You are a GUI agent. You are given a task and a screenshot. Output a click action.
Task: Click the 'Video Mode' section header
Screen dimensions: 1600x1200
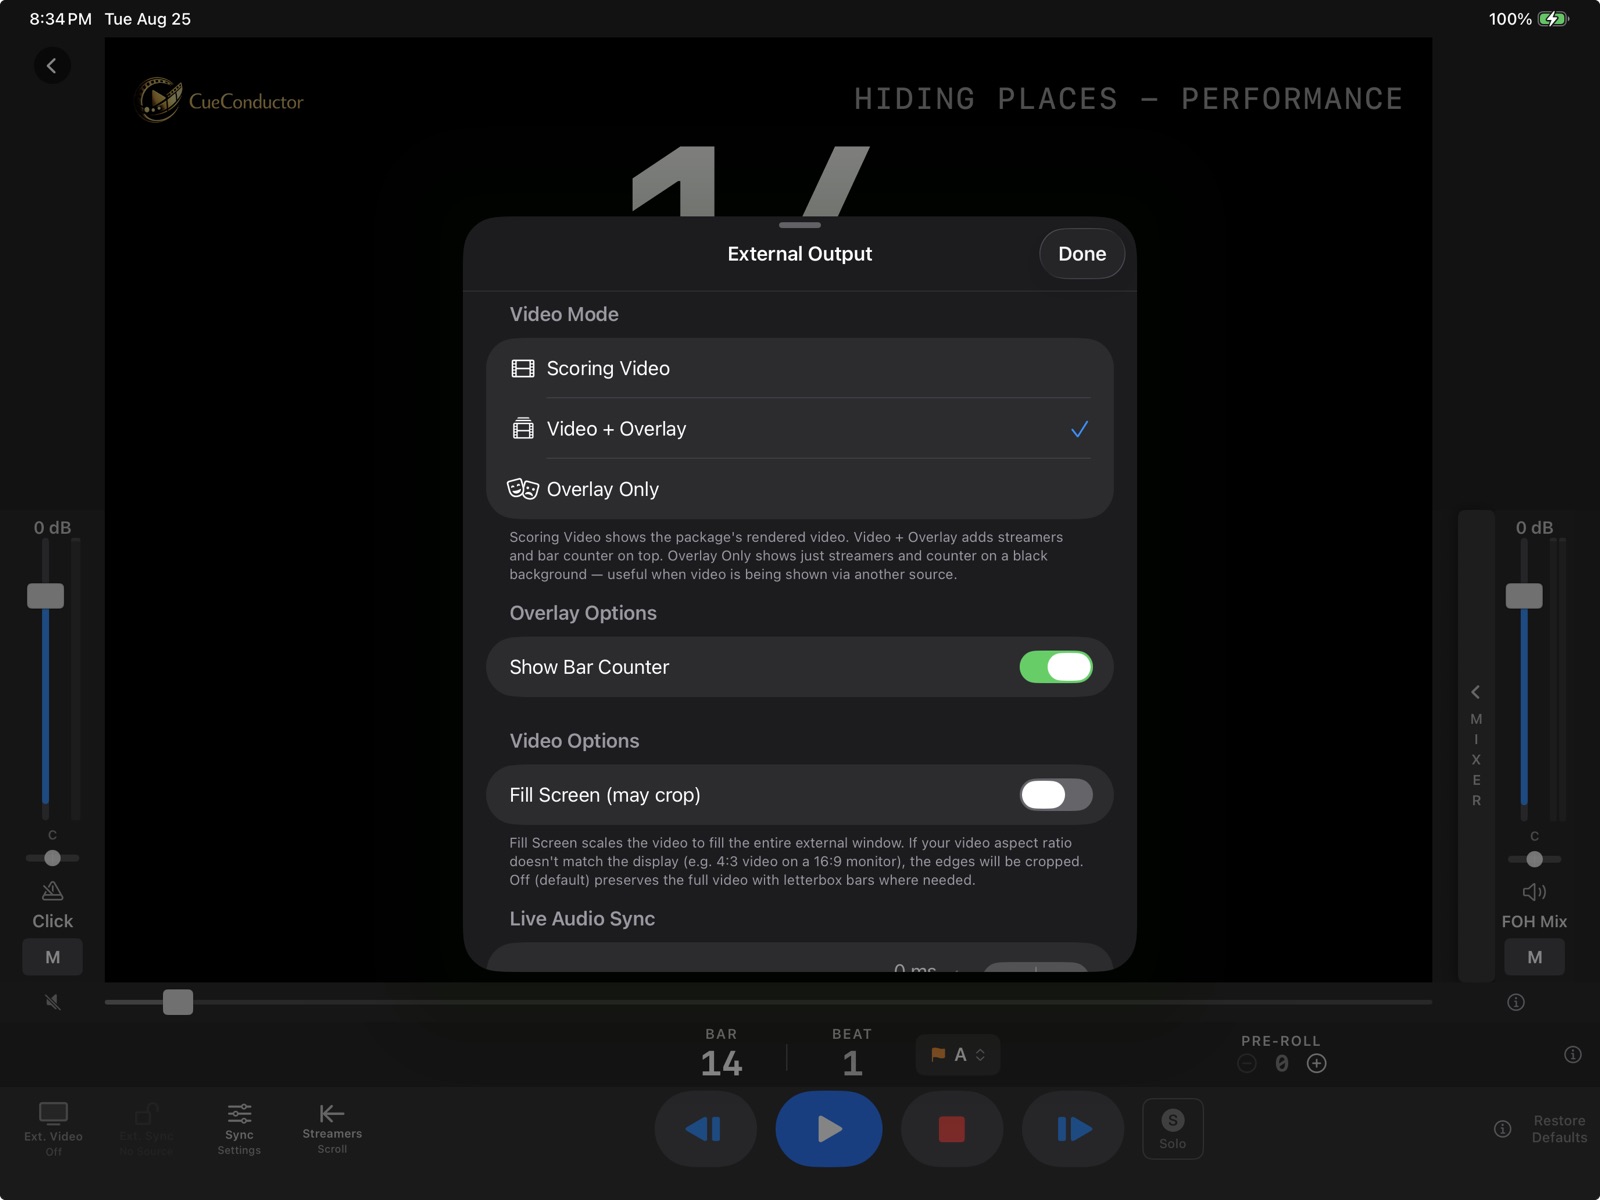(x=564, y=314)
